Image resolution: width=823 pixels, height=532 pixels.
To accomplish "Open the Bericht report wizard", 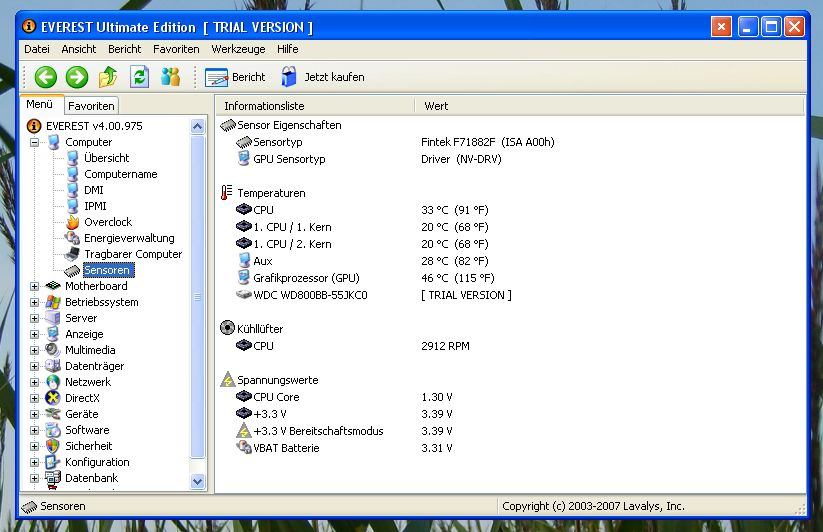I will point(235,77).
